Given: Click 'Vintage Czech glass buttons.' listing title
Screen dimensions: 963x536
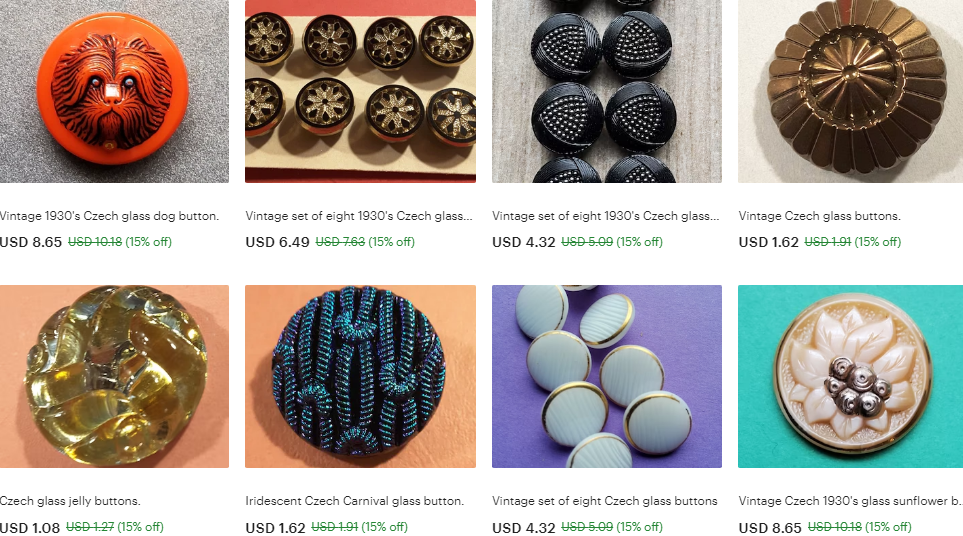Looking at the screenshot, I should pos(819,216).
